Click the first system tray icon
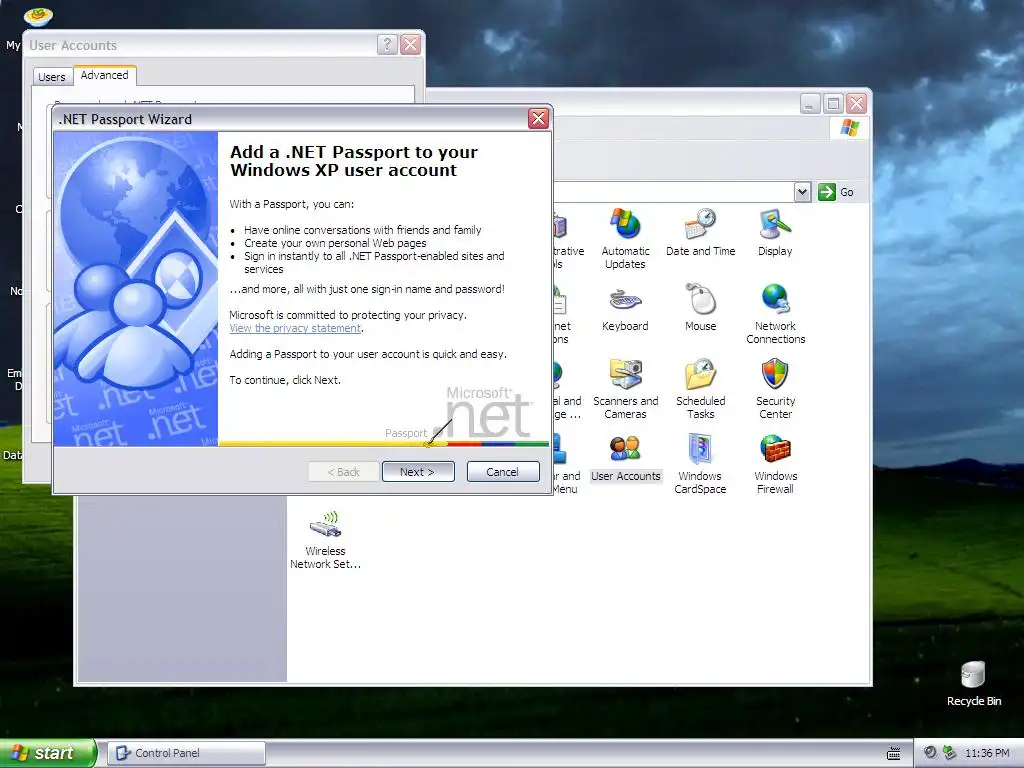Image resolution: width=1024 pixels, height=768 pixels. [x=931, y=752]
